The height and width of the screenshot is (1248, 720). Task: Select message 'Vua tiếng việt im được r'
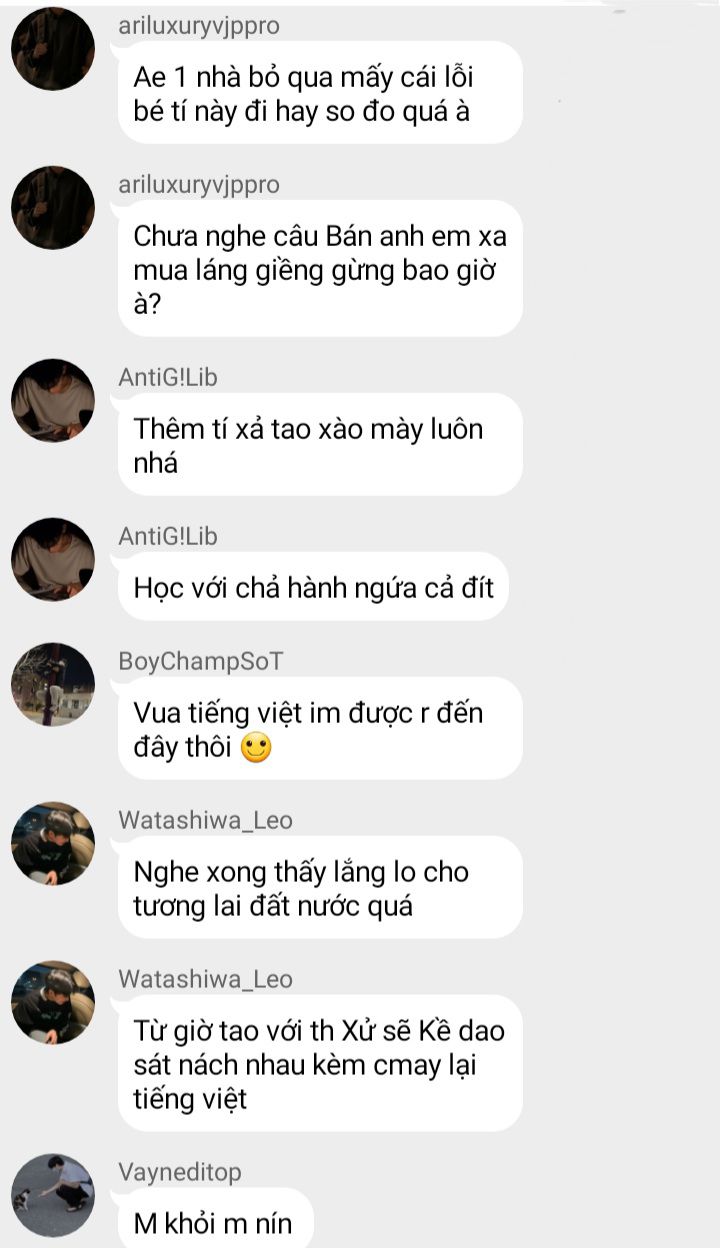320,728
